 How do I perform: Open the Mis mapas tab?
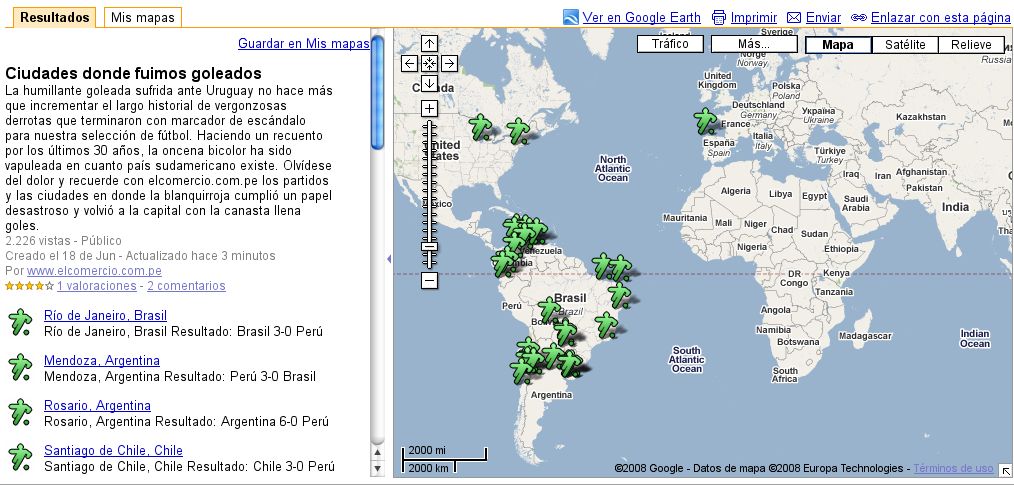(x=143, y=17)
